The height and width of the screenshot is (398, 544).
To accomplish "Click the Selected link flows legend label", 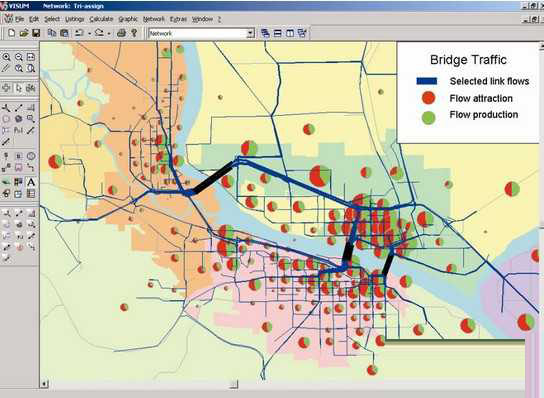I will 489,81.
